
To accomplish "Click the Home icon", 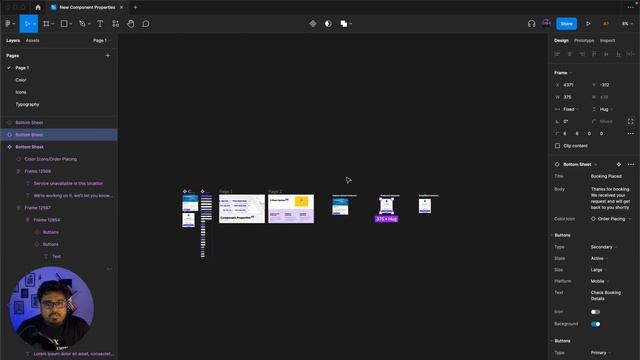I will (38, 7).
